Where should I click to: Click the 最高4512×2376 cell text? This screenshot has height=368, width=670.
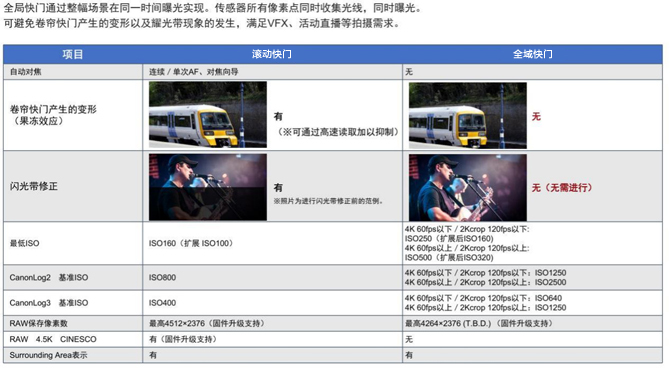[x=206, y=324]
